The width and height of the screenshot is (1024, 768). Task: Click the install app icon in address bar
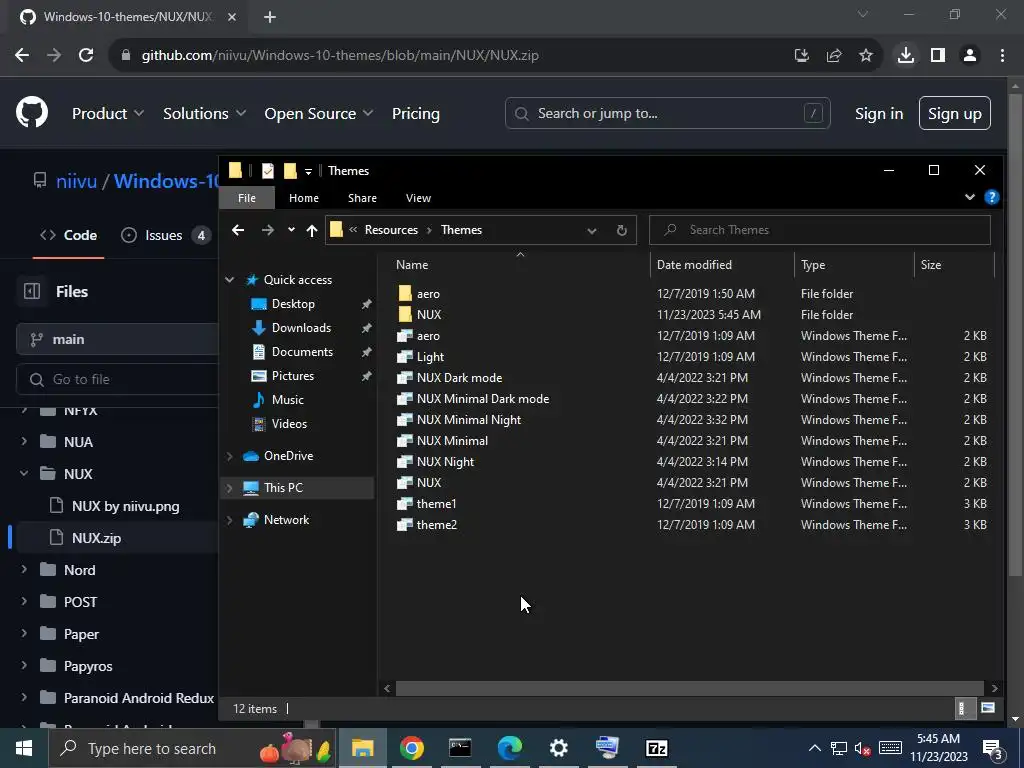[801, 56]
